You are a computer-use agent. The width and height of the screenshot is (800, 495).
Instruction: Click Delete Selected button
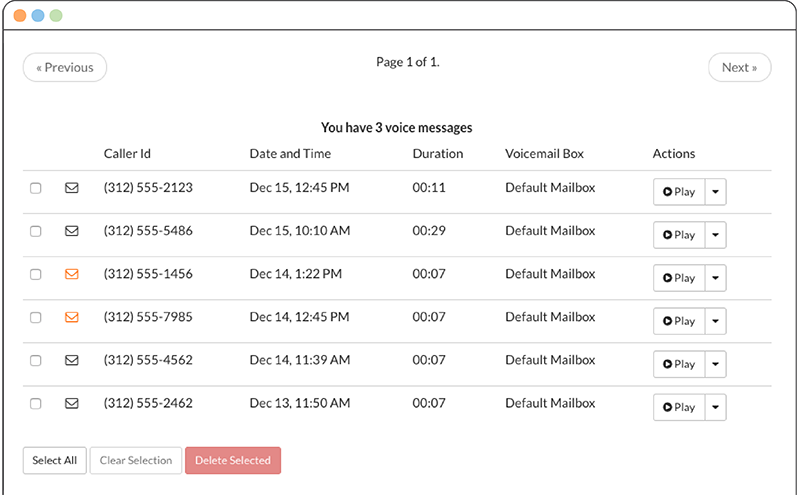pos(233,460)
